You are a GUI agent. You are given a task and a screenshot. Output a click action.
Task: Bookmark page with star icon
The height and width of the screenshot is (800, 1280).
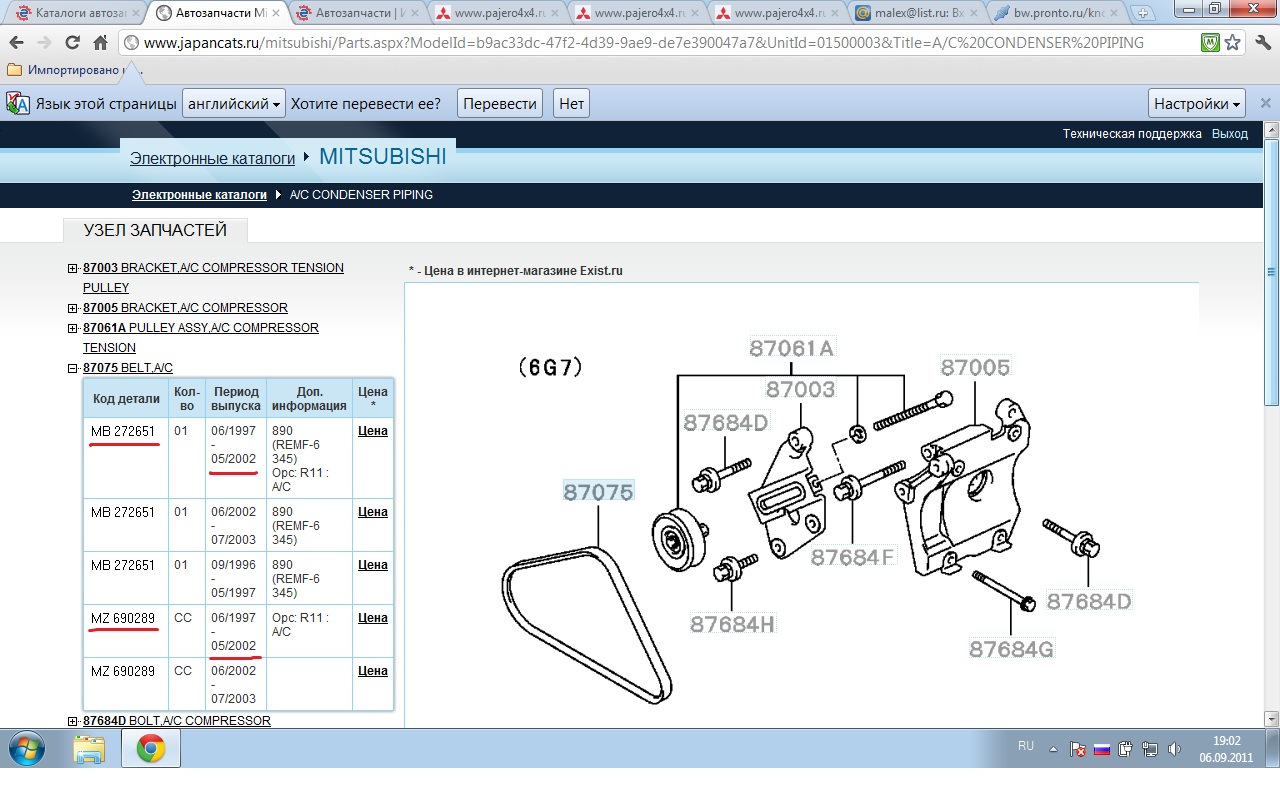pyautogui.click(x=1233, y=43)
